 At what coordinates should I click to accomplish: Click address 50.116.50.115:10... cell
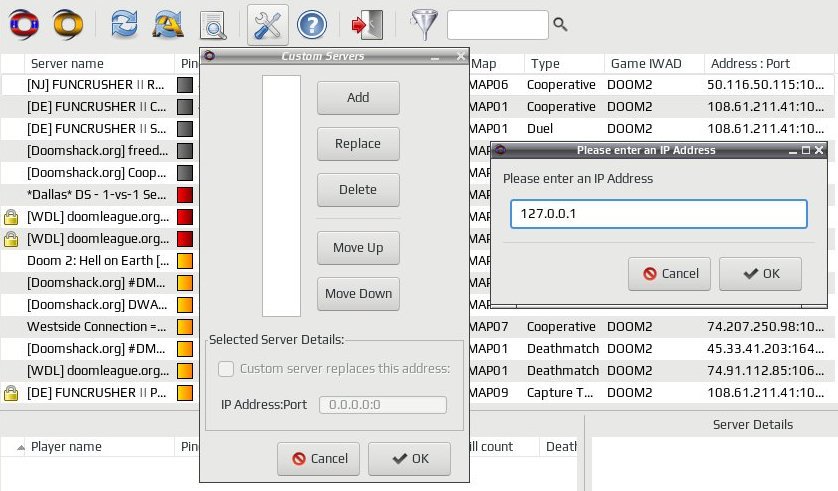[x=765, y=85]
